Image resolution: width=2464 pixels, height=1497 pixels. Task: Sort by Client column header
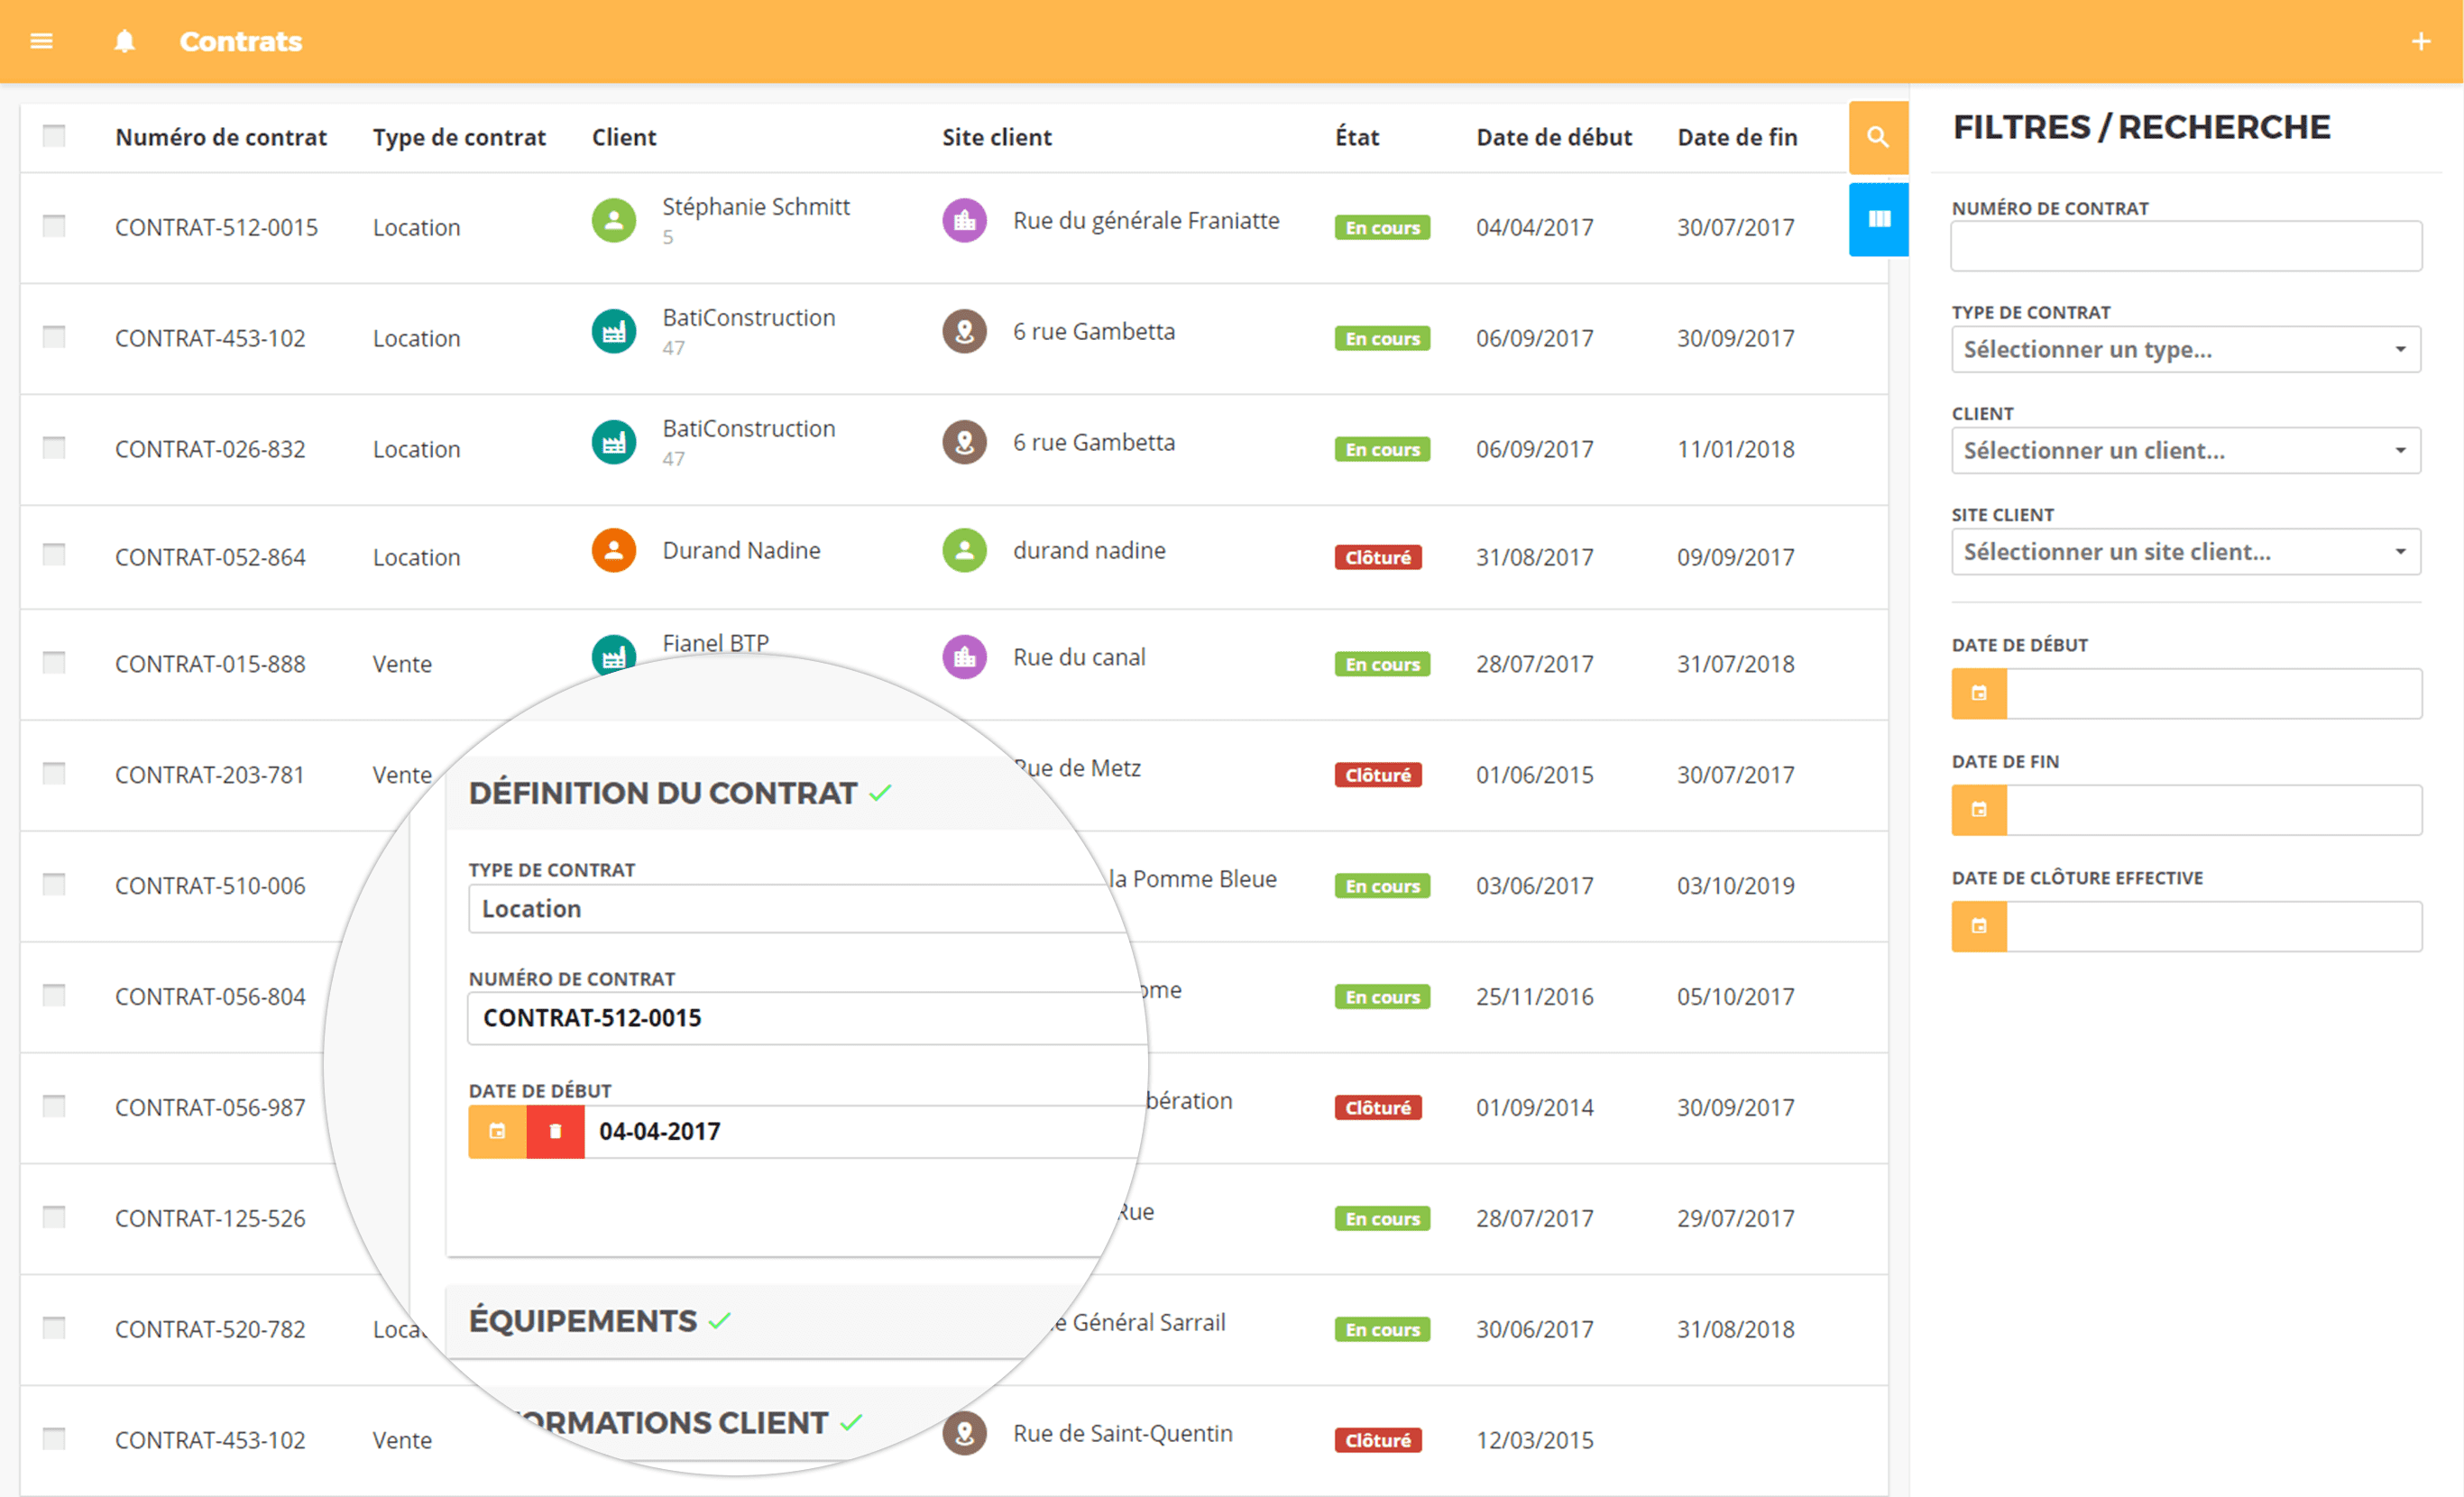pos(624,137)
